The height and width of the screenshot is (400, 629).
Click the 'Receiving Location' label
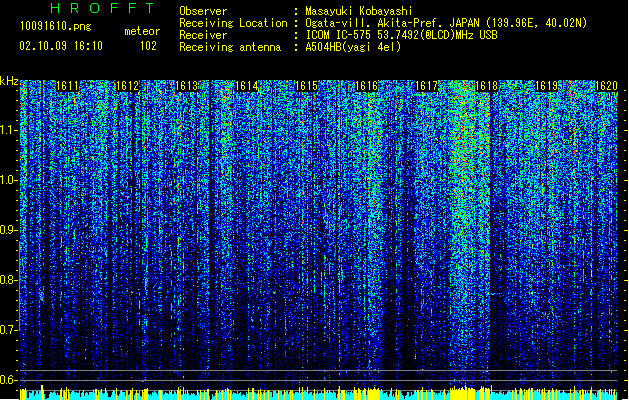[x=233, y=23]
